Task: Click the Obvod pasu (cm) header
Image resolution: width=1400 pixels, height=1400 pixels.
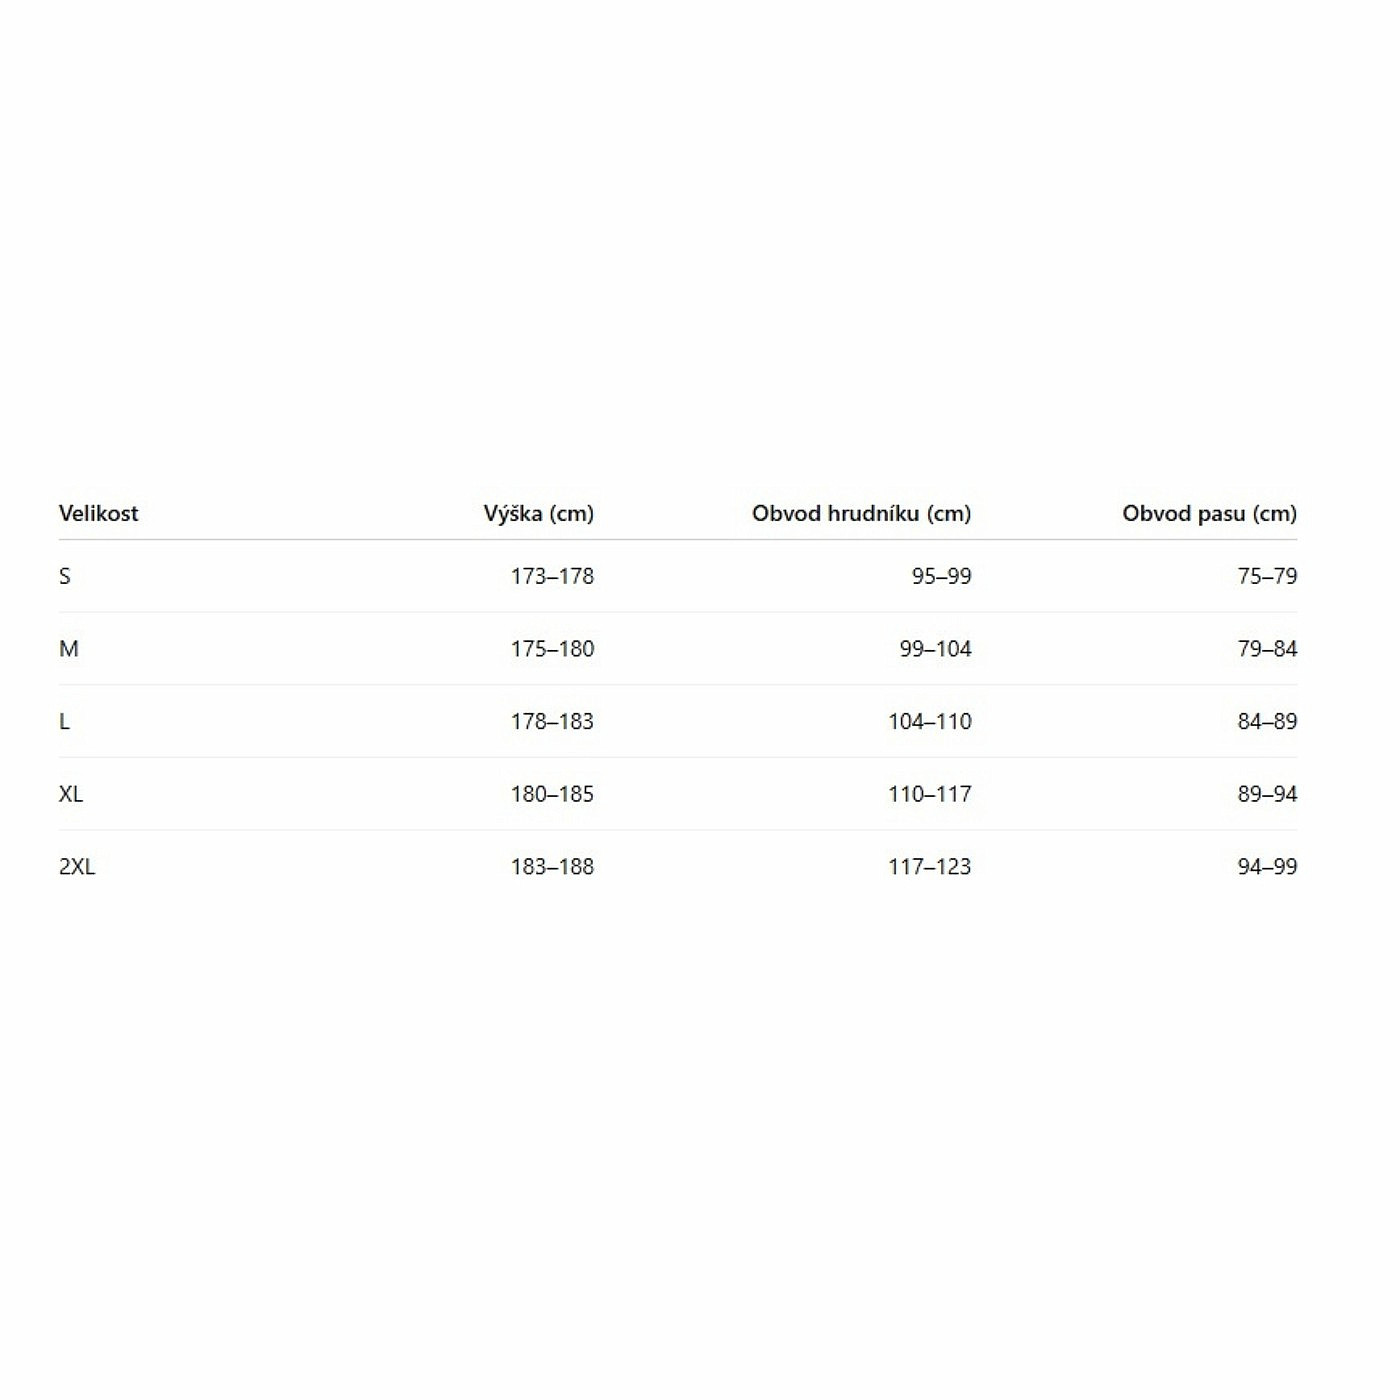Action: click(x=1209, y=513)
